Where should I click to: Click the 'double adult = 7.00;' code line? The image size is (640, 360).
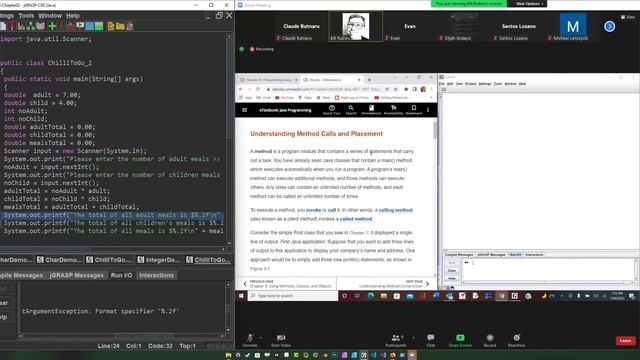coord(42,95)
